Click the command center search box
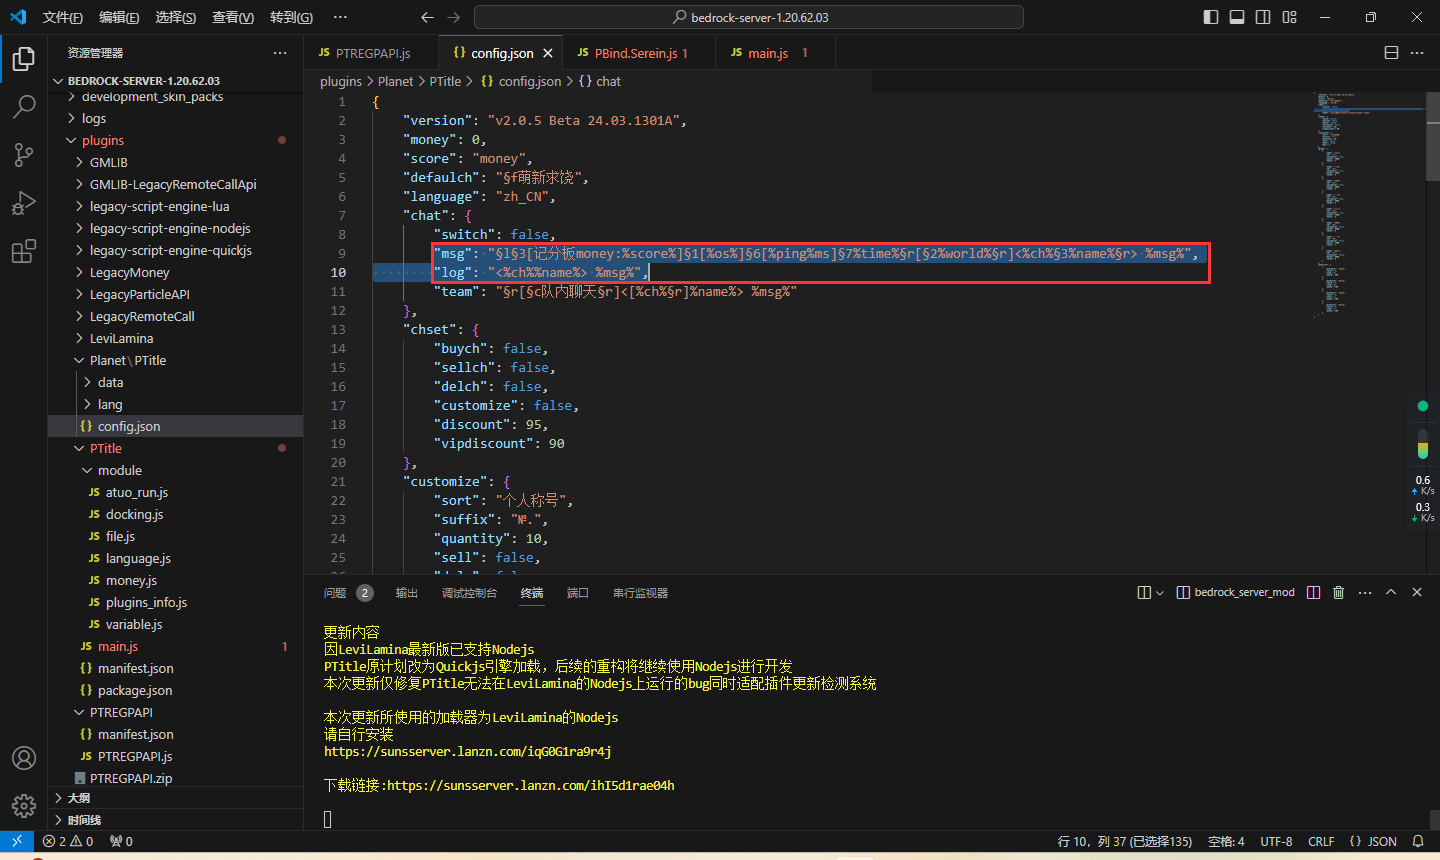Screen dimensions: 1440x860 [x=749, y=17]
